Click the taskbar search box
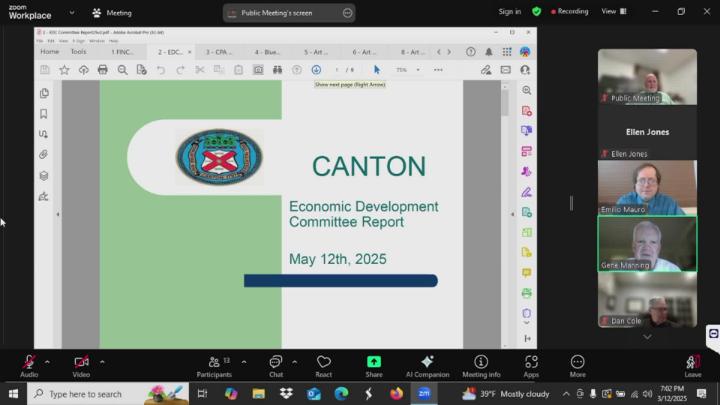 click(108, 394)
